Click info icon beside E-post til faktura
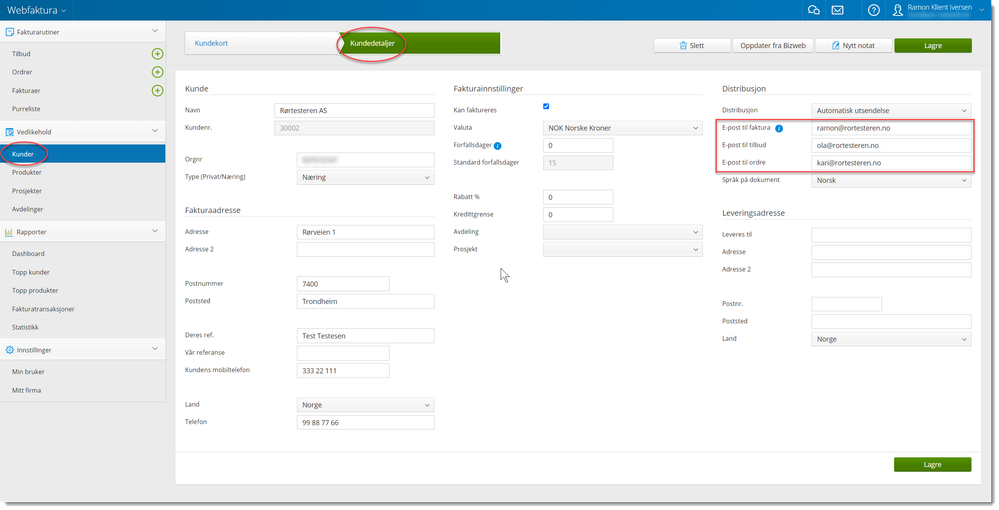The image size is (999, 510). (x=779, y=128)
